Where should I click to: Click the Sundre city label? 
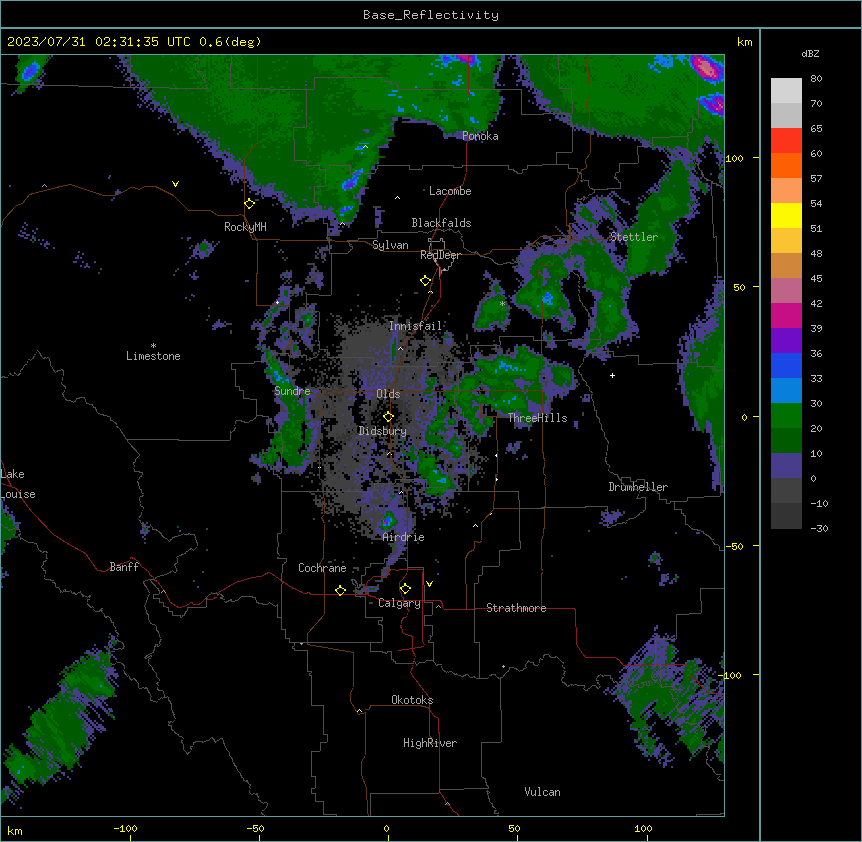coord(292,391)
